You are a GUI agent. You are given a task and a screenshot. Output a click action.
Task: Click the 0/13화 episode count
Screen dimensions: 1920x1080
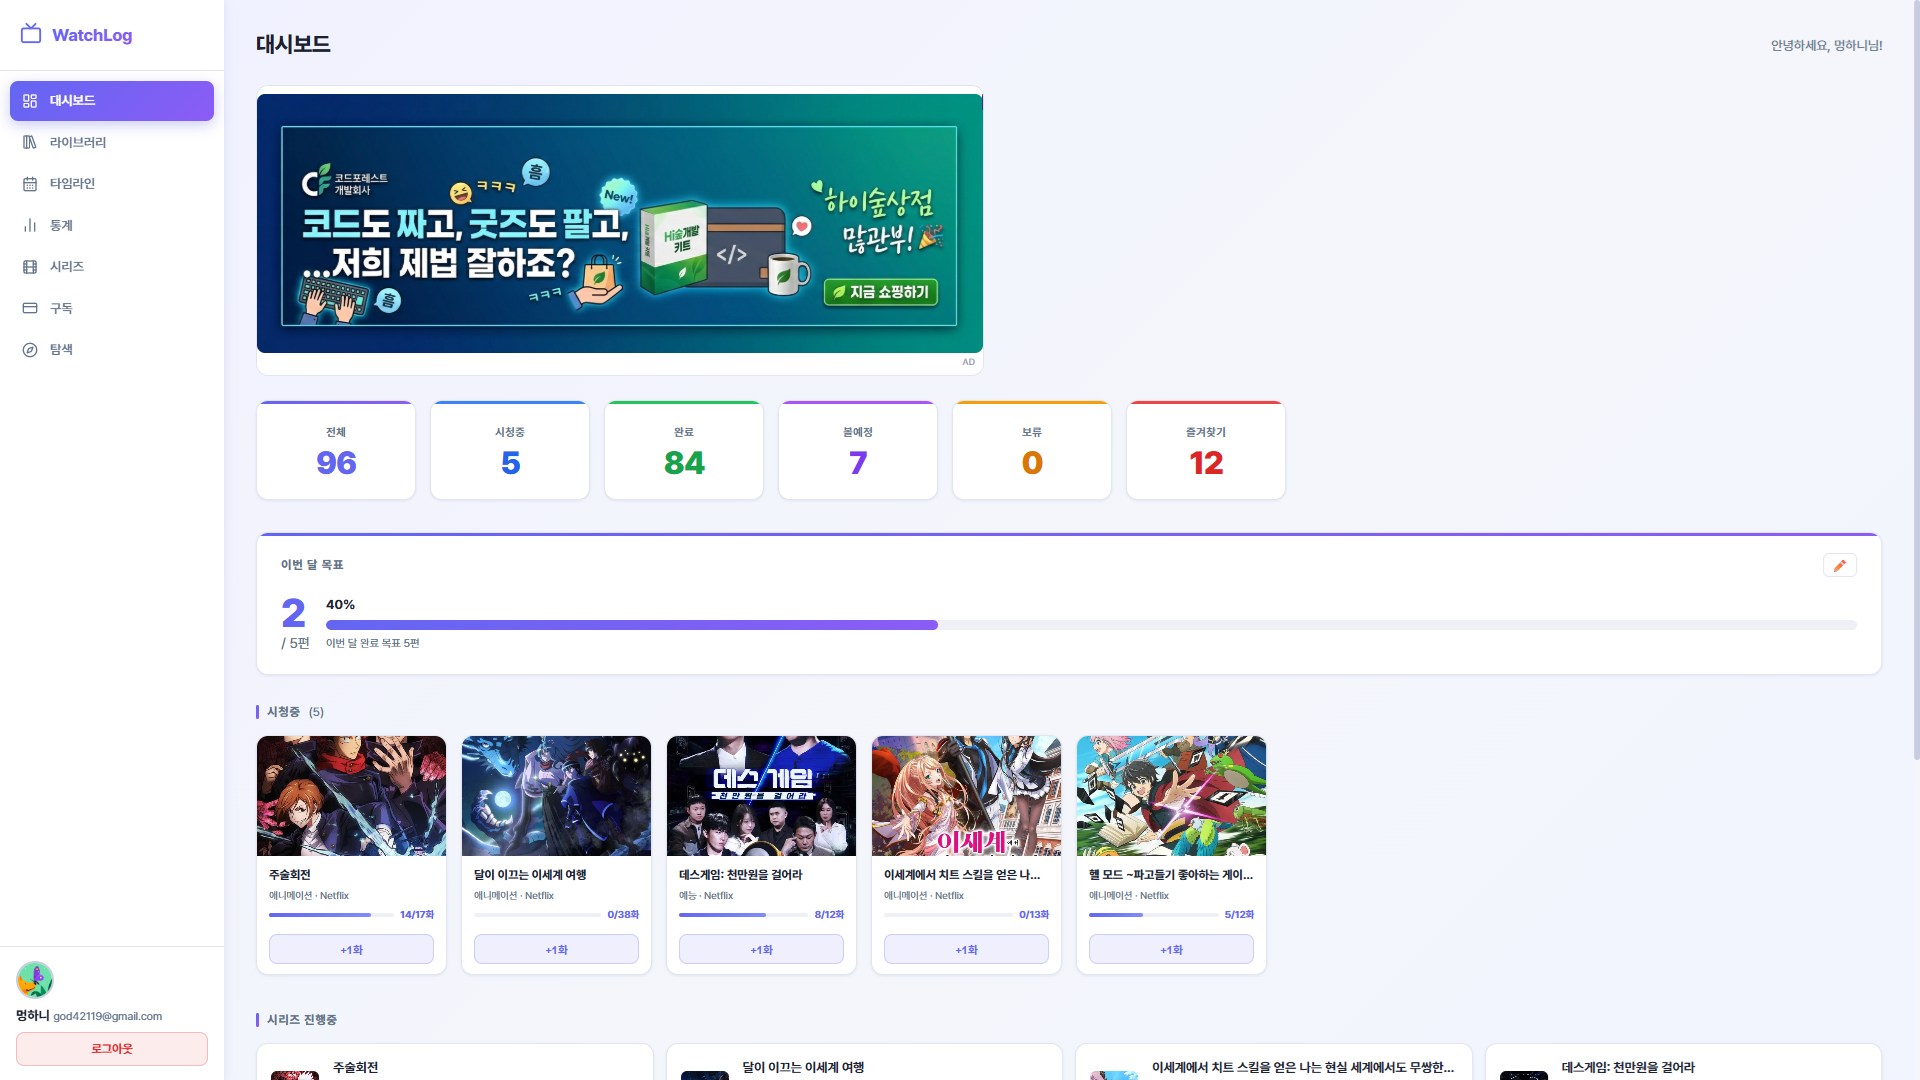pyautogui.click(x=1034, y=915)
